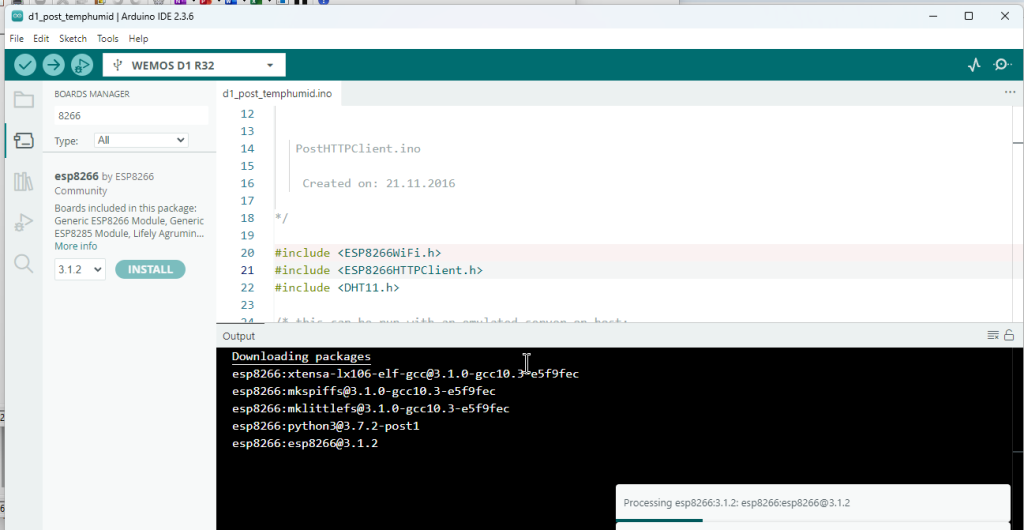Open the Tools menu
This screenshot has height=530, width=1024.
107,38
